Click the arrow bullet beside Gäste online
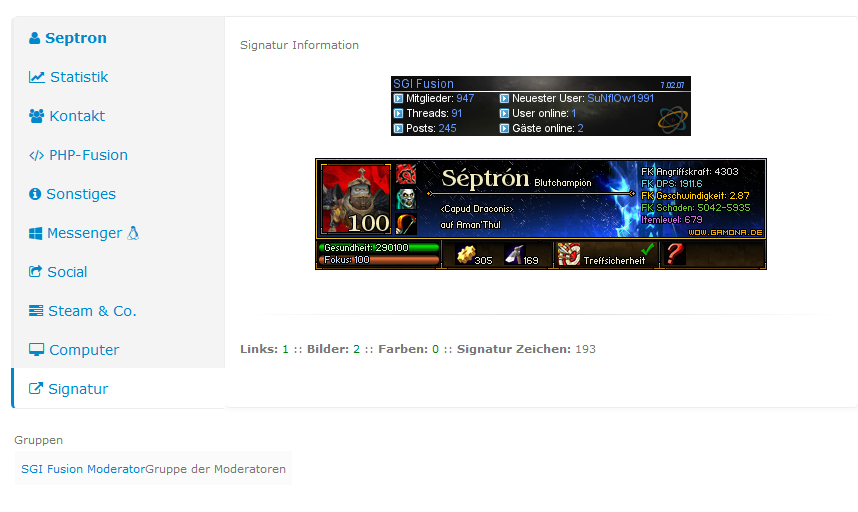The image size is (858, 512). point(504,129)
